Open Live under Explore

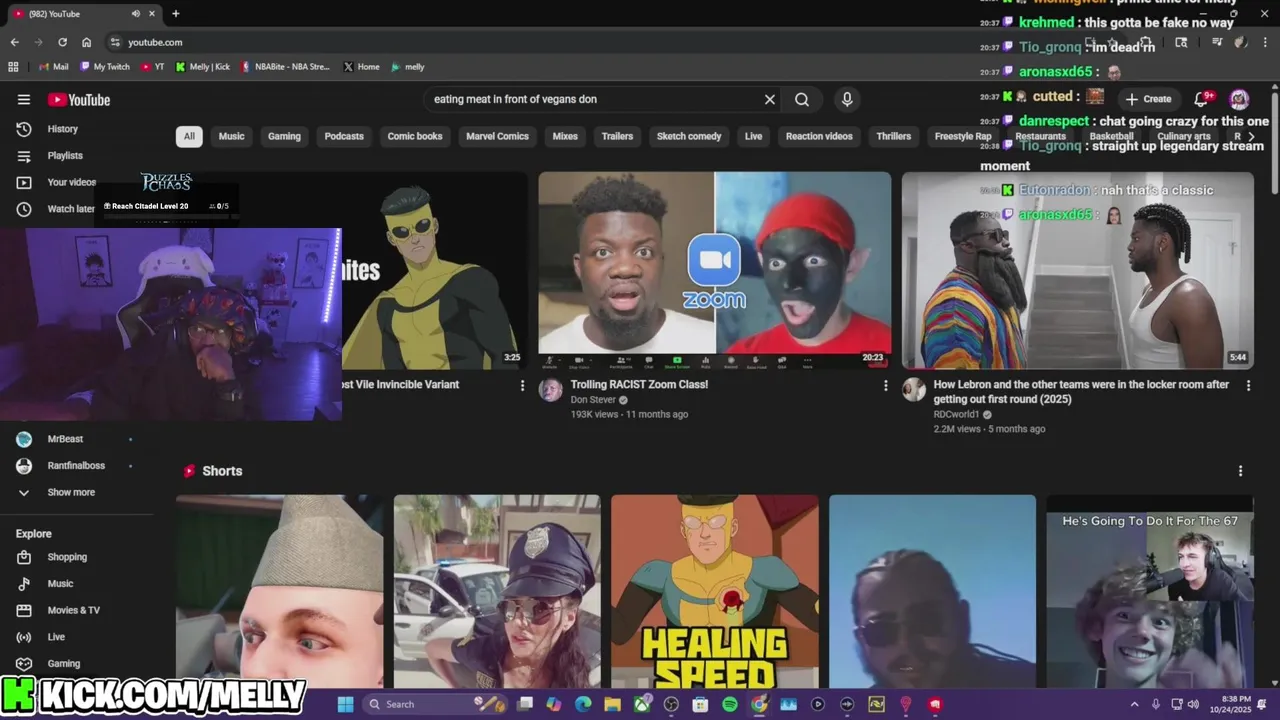56,637
